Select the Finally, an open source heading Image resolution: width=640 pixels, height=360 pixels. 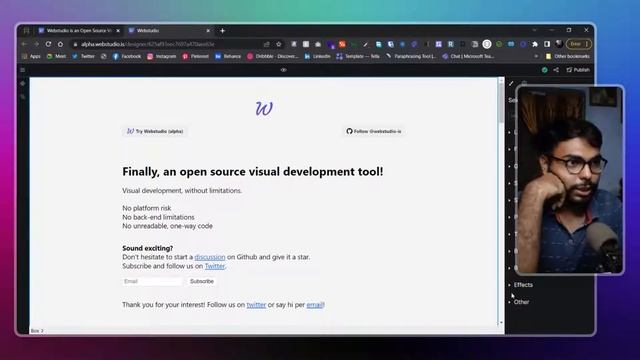(x=253, y=172)
